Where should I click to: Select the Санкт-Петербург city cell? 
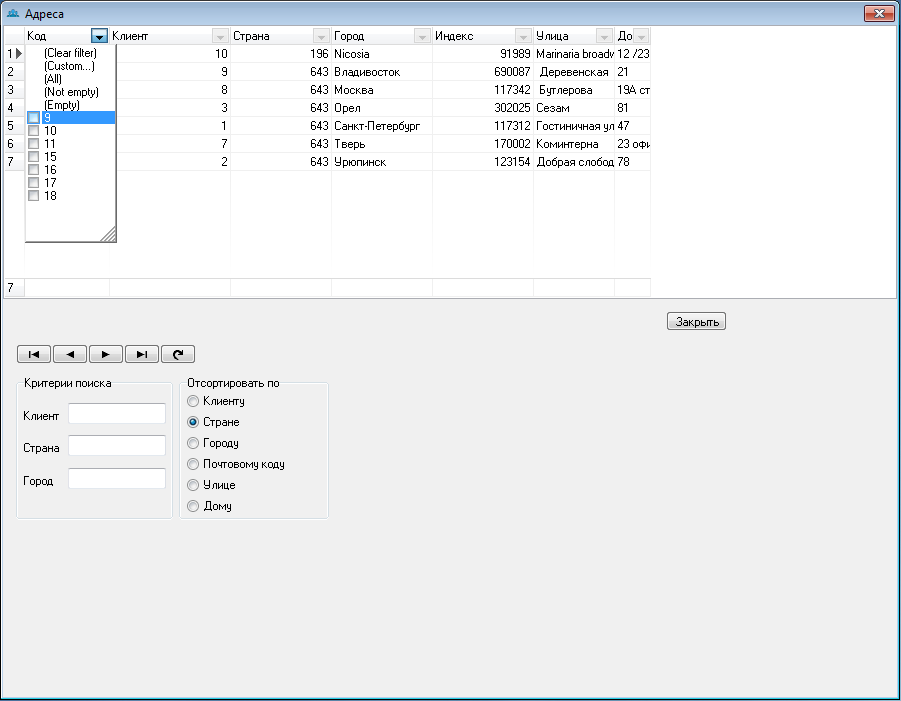tap(382, 126)
